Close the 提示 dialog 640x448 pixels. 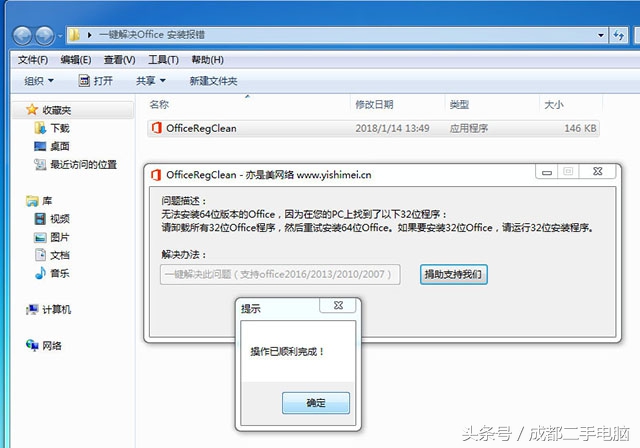(338, 306)
